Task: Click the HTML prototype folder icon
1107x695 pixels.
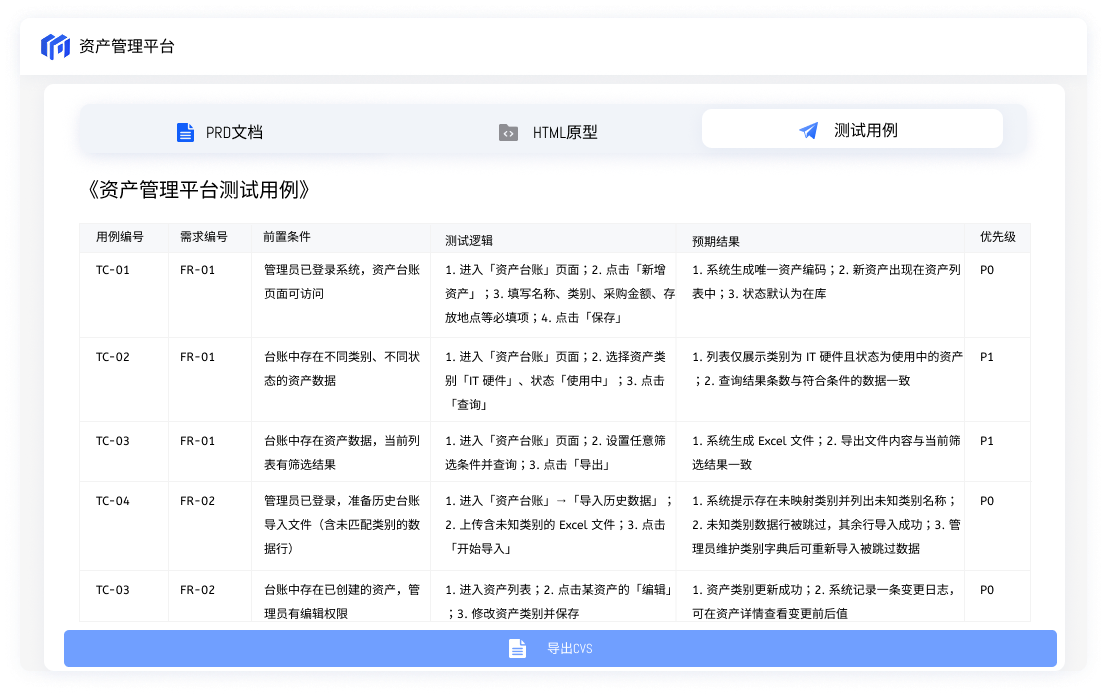Action: coord(508,132)
